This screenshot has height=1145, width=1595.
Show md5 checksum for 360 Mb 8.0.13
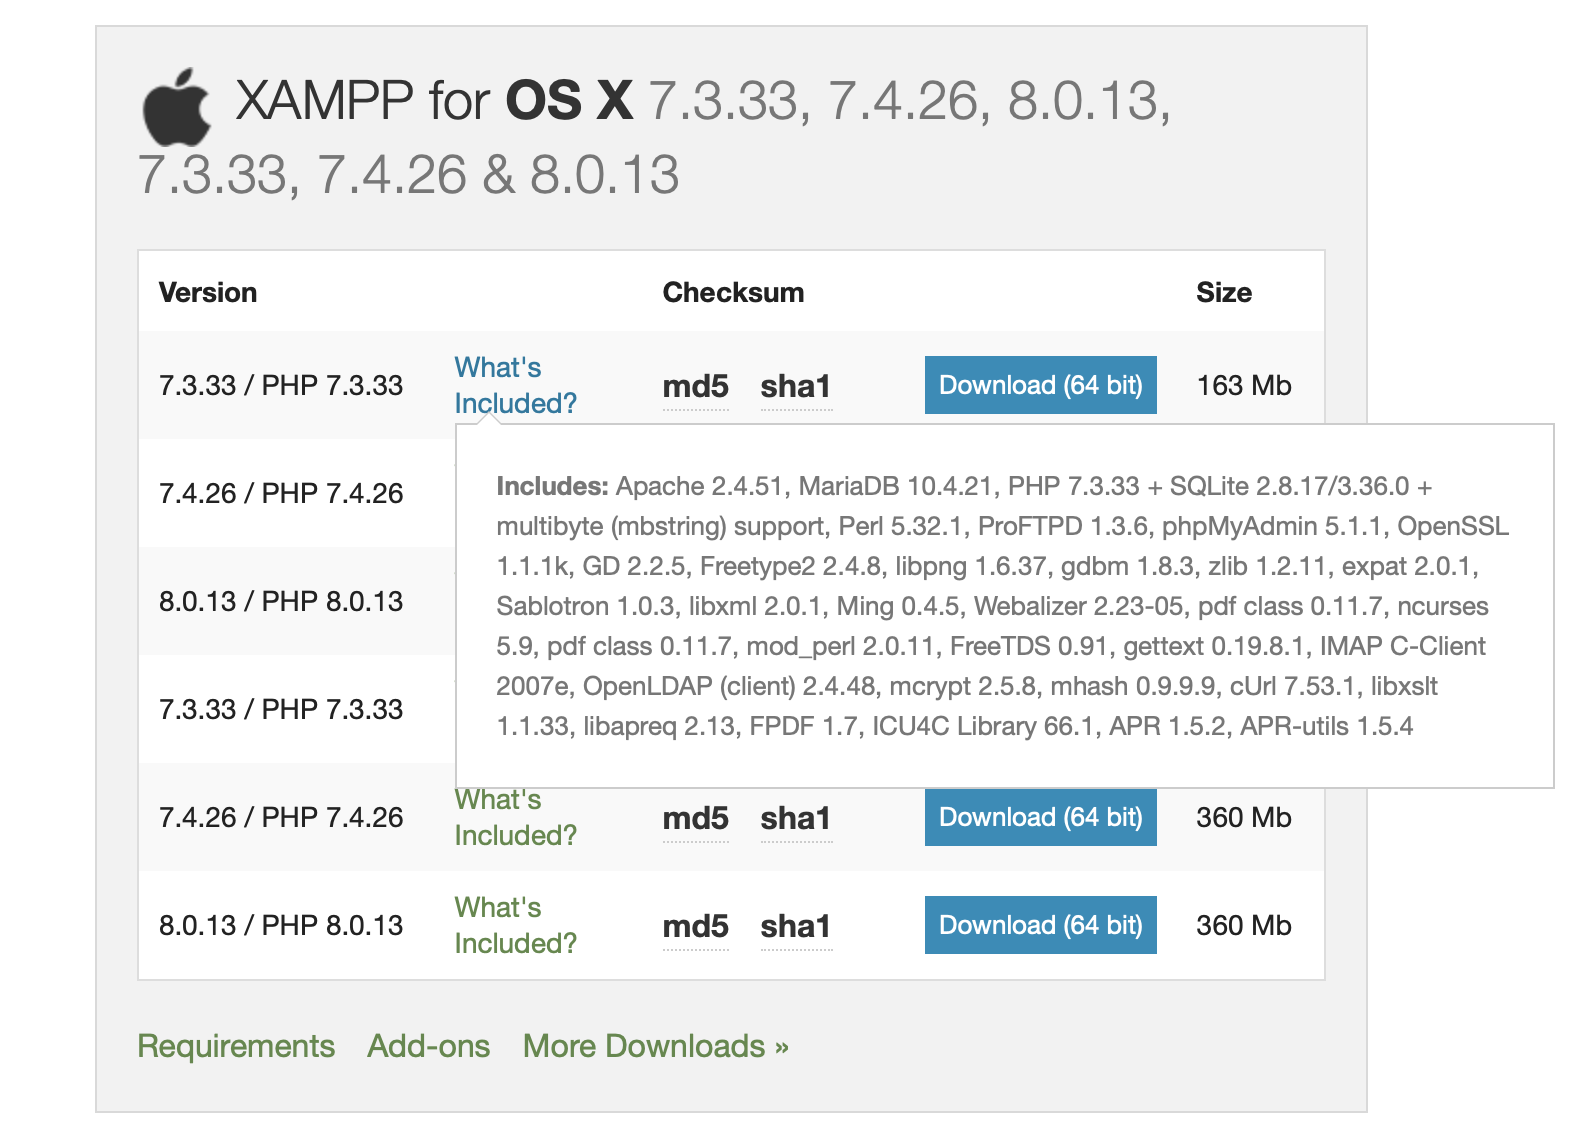pyautogui.click(x=695, y=926)
